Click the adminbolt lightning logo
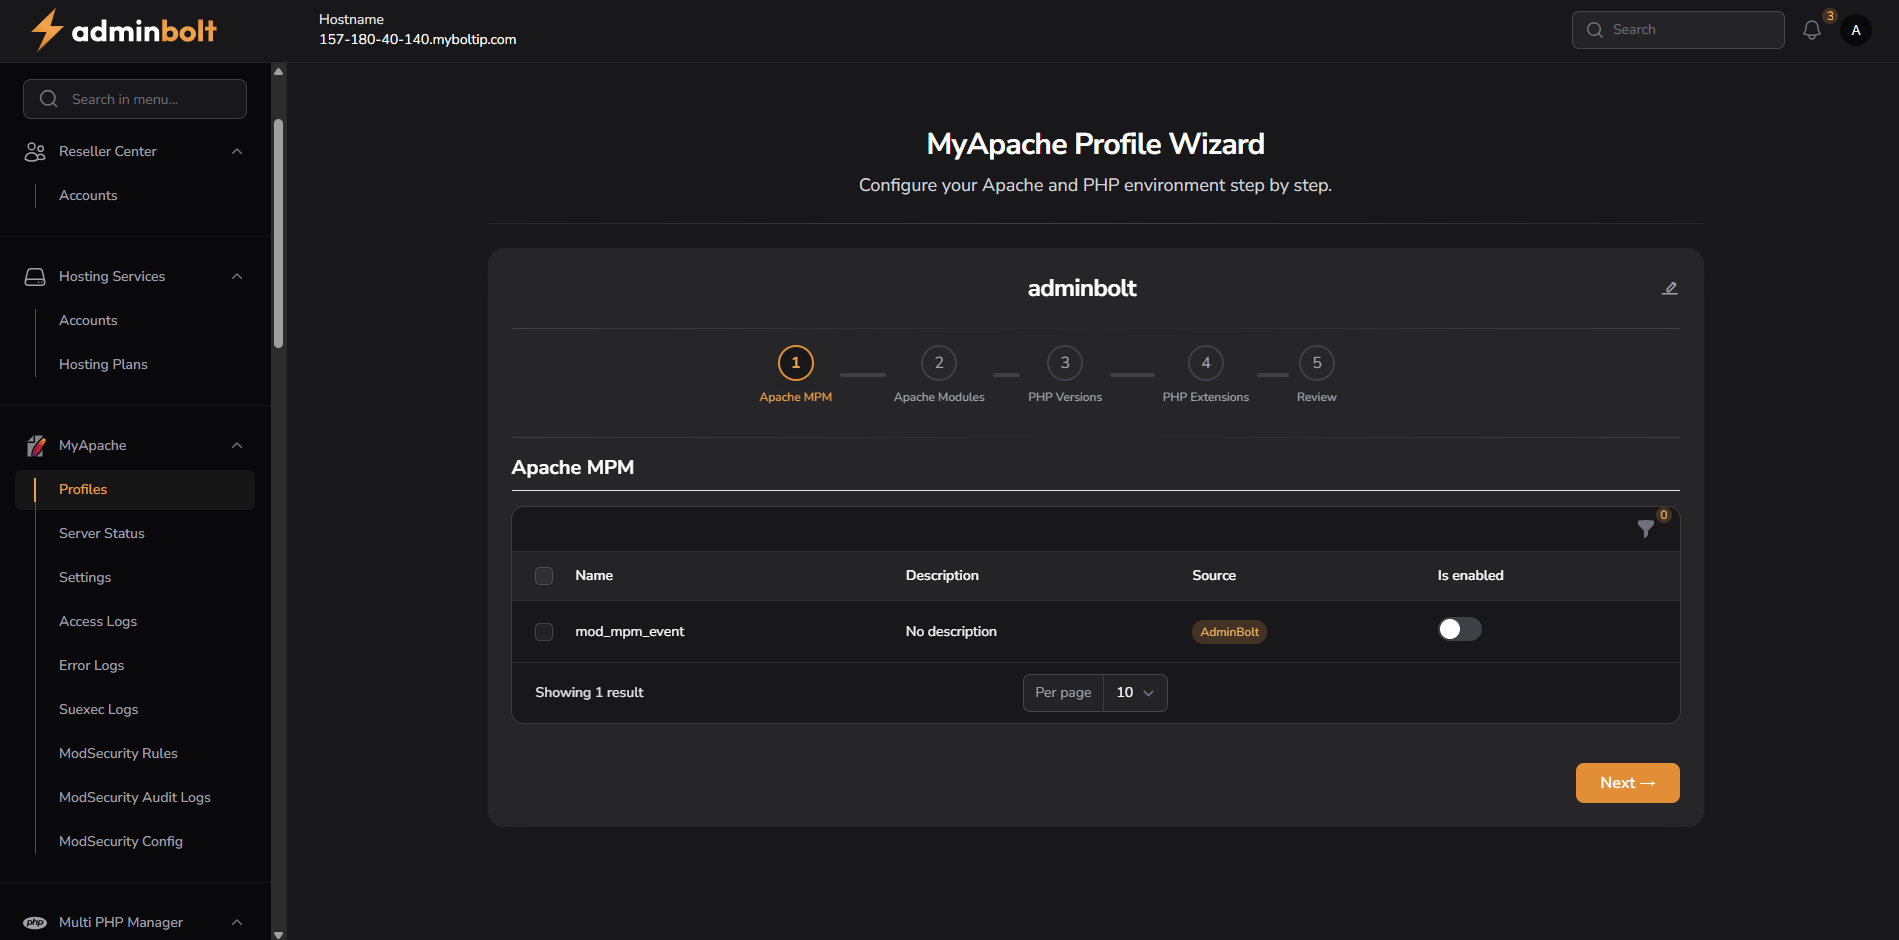This screenshot has height=940, width=1899. (x=46, y=30)
